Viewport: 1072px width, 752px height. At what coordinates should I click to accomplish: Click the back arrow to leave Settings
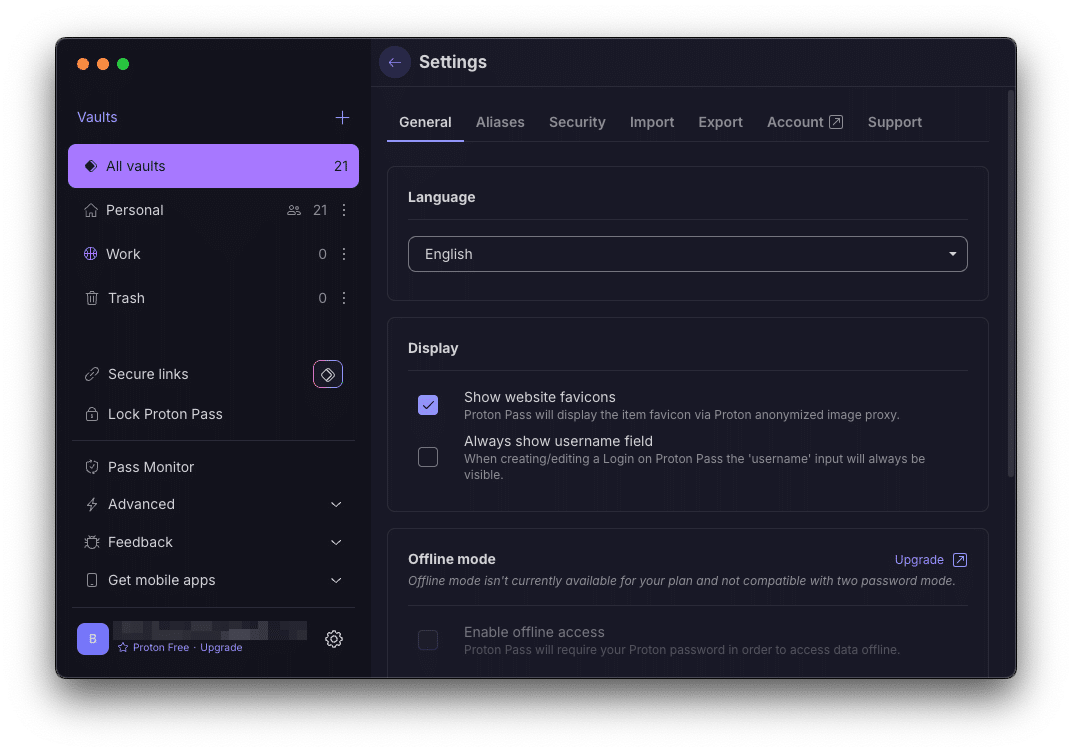coord(394,62)
